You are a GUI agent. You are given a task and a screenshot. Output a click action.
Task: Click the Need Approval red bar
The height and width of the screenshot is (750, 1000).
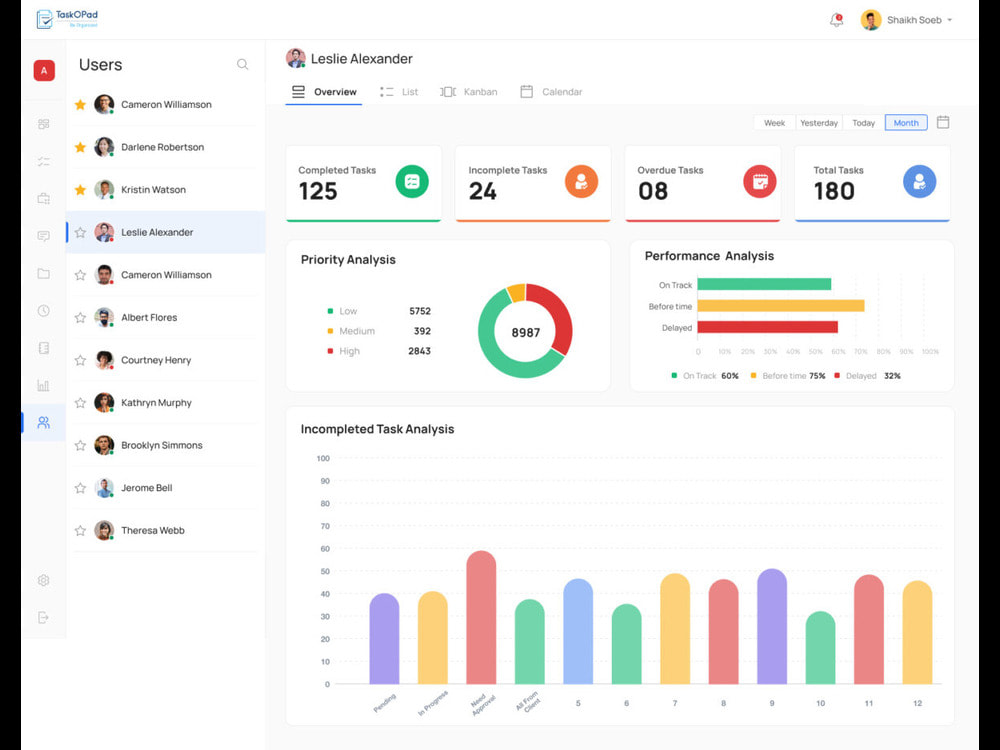[482, 617]
